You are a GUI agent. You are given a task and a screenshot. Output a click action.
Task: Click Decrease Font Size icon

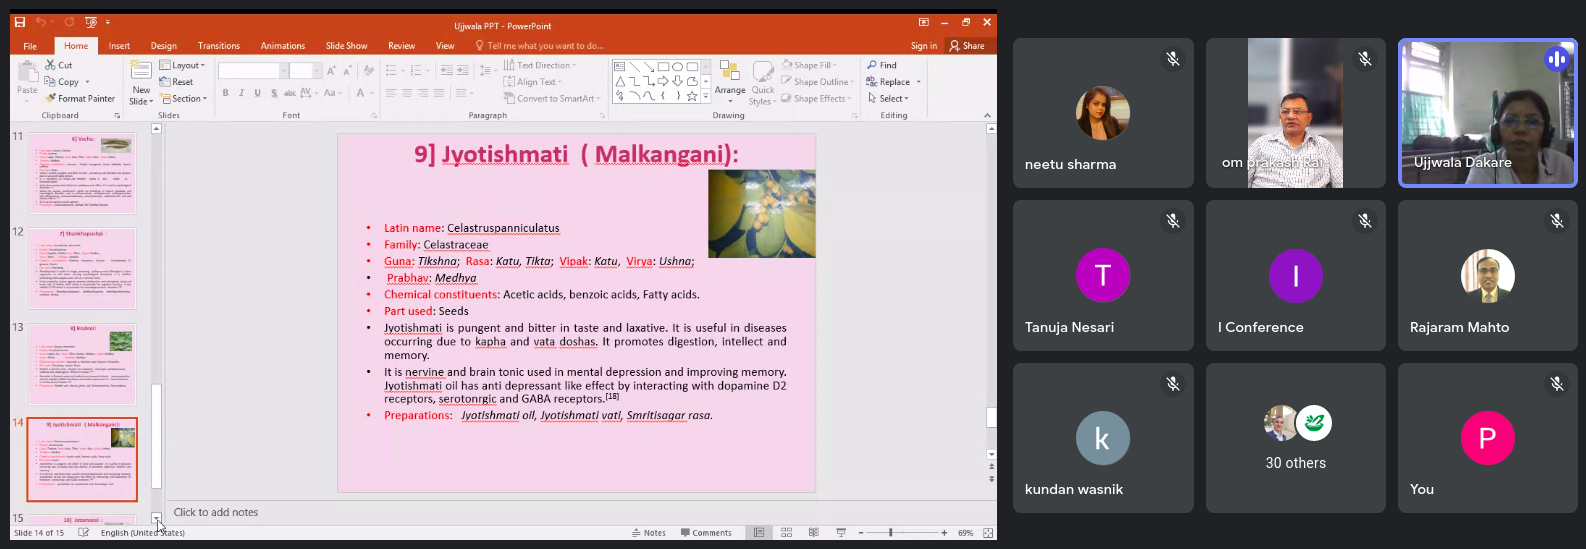point(347,70)
